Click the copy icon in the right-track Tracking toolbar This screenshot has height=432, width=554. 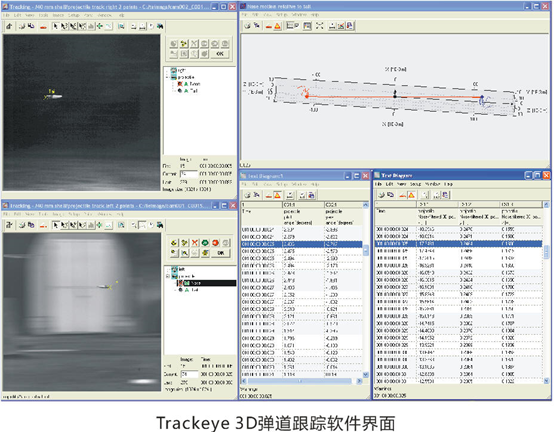click(x=31, y=26)
